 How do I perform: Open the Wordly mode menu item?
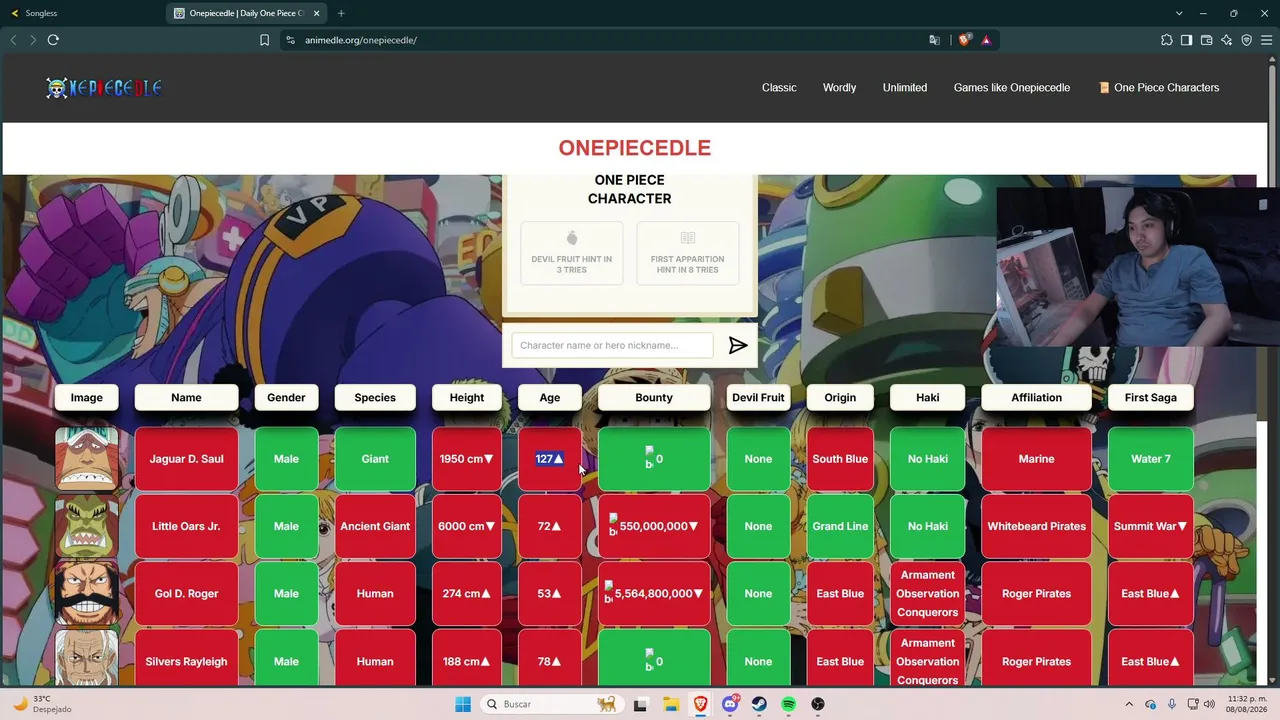[839, 88]
